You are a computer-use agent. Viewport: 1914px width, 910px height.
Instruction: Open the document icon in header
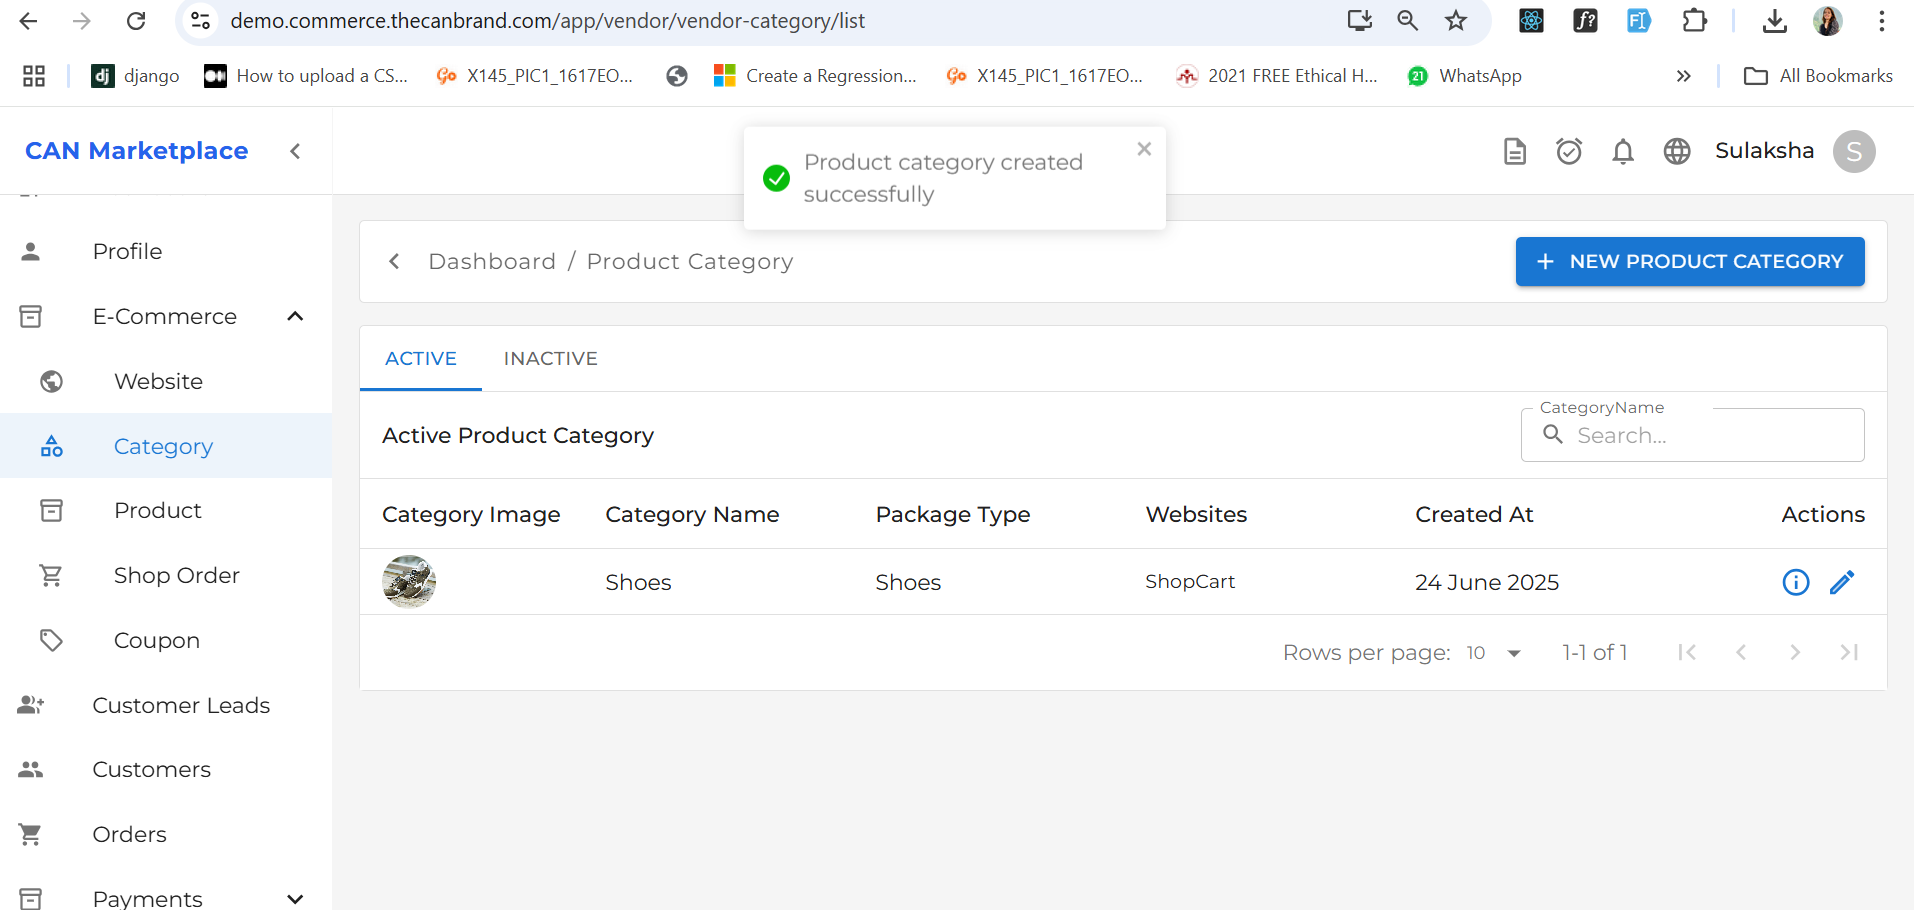point(1515,151)
